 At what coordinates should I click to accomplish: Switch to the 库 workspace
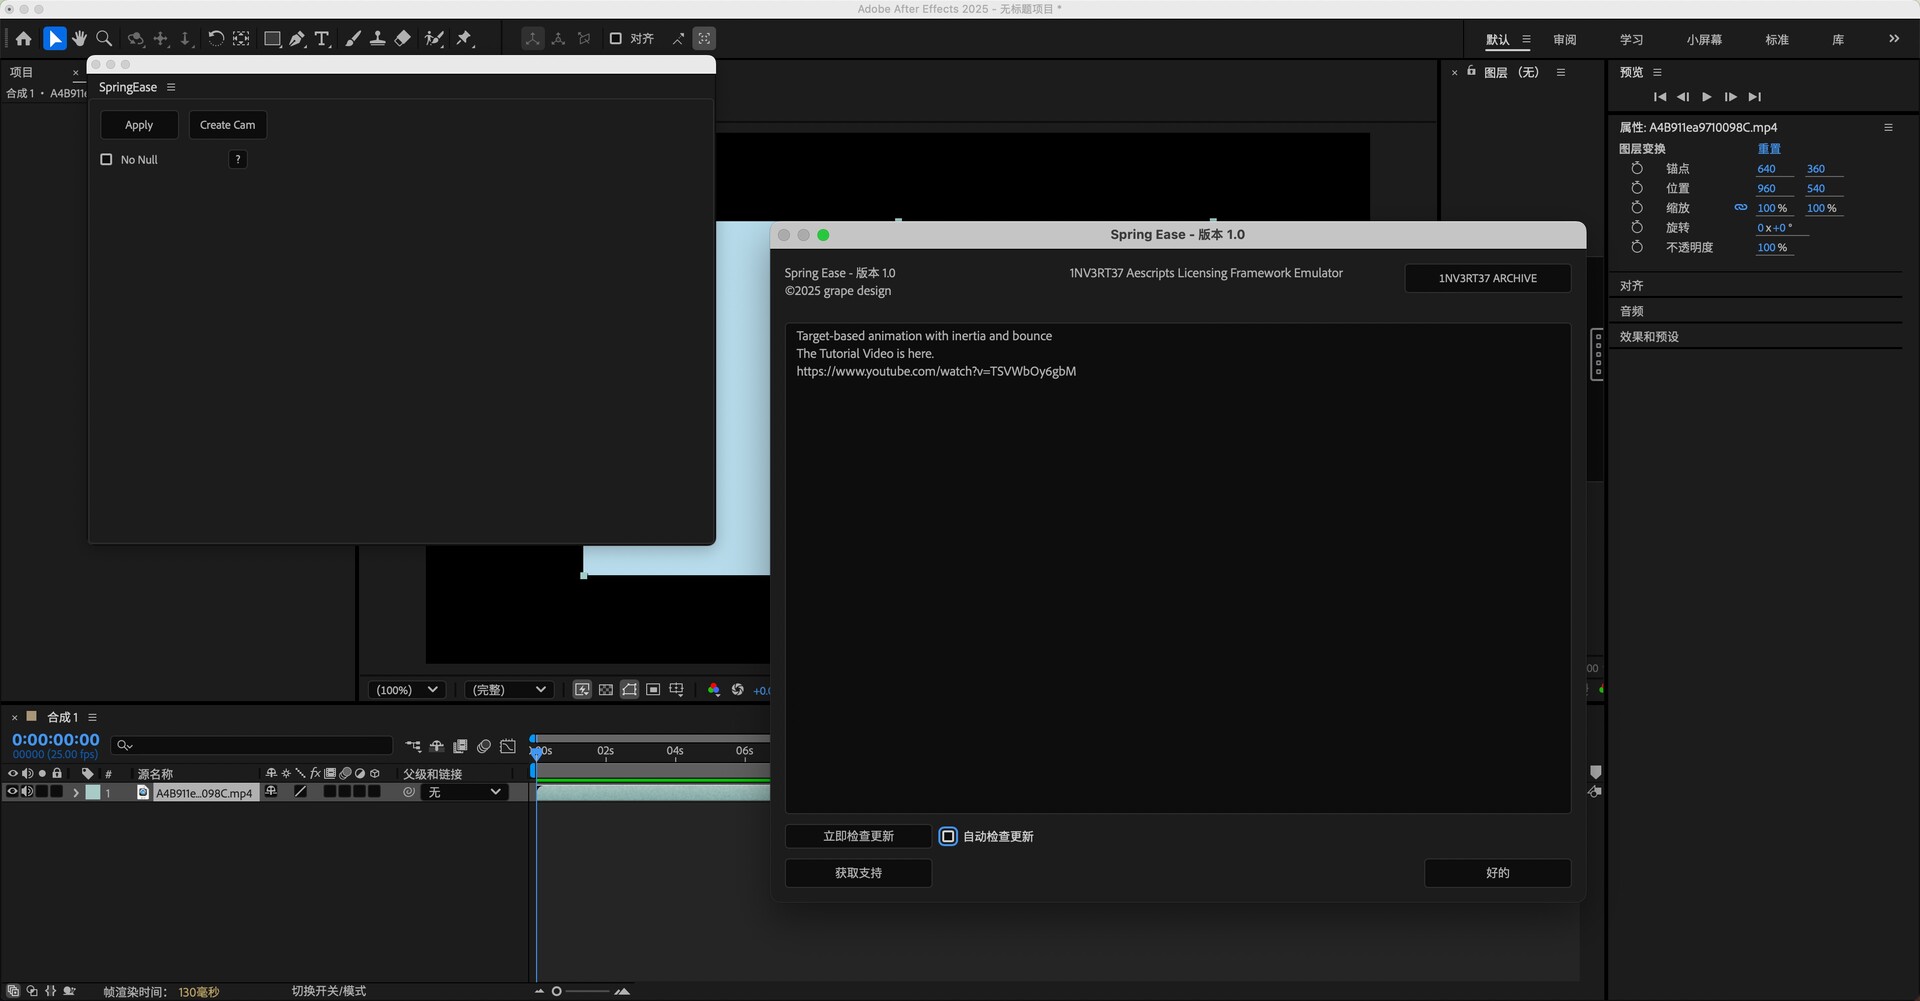pyautogui.click(x=1838, y=40)
